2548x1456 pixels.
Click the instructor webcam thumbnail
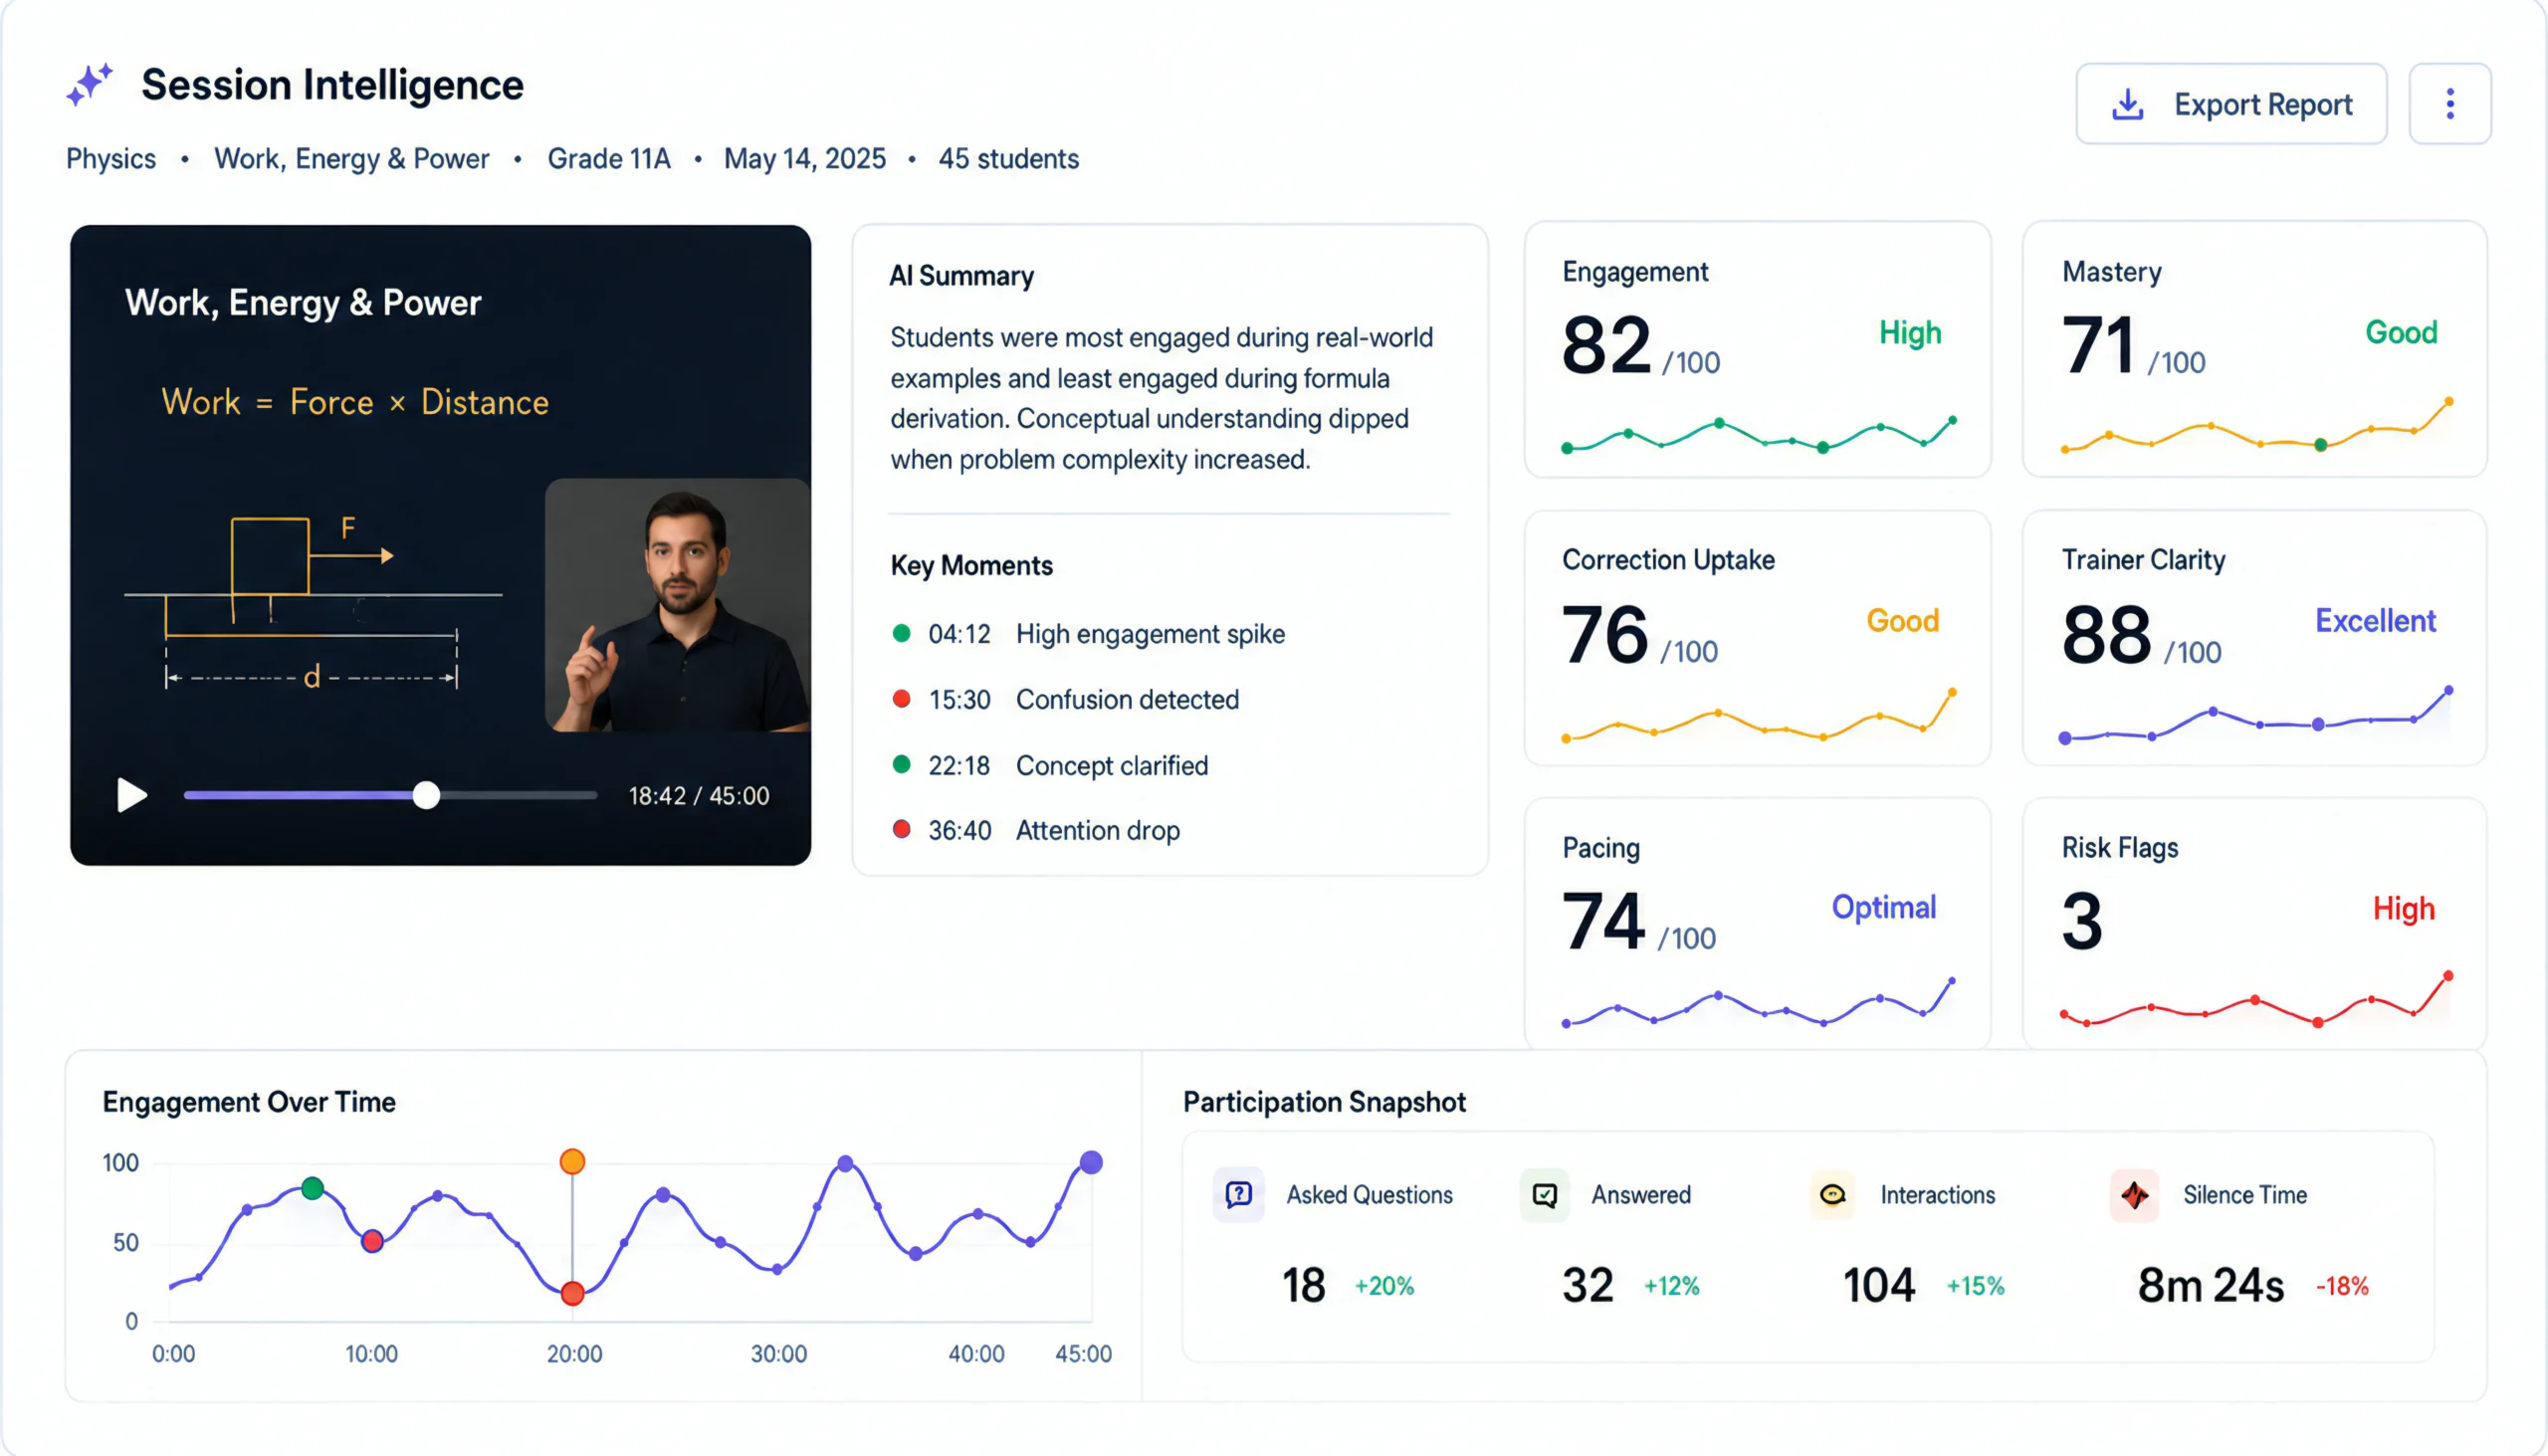677,605
